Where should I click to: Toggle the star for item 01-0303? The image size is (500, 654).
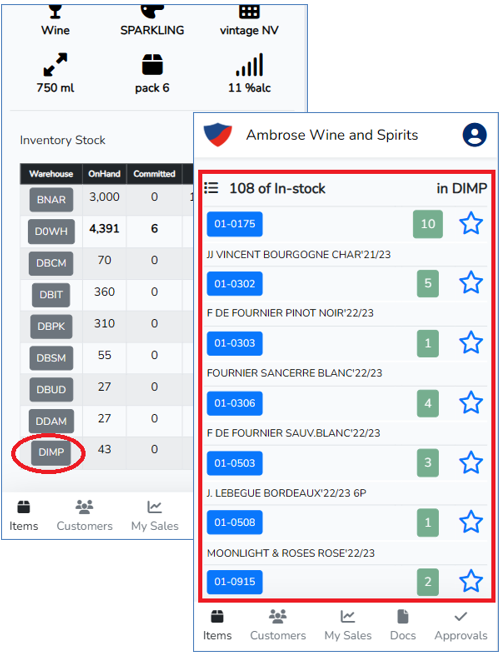pyautogui.click(x=471, y=343)
